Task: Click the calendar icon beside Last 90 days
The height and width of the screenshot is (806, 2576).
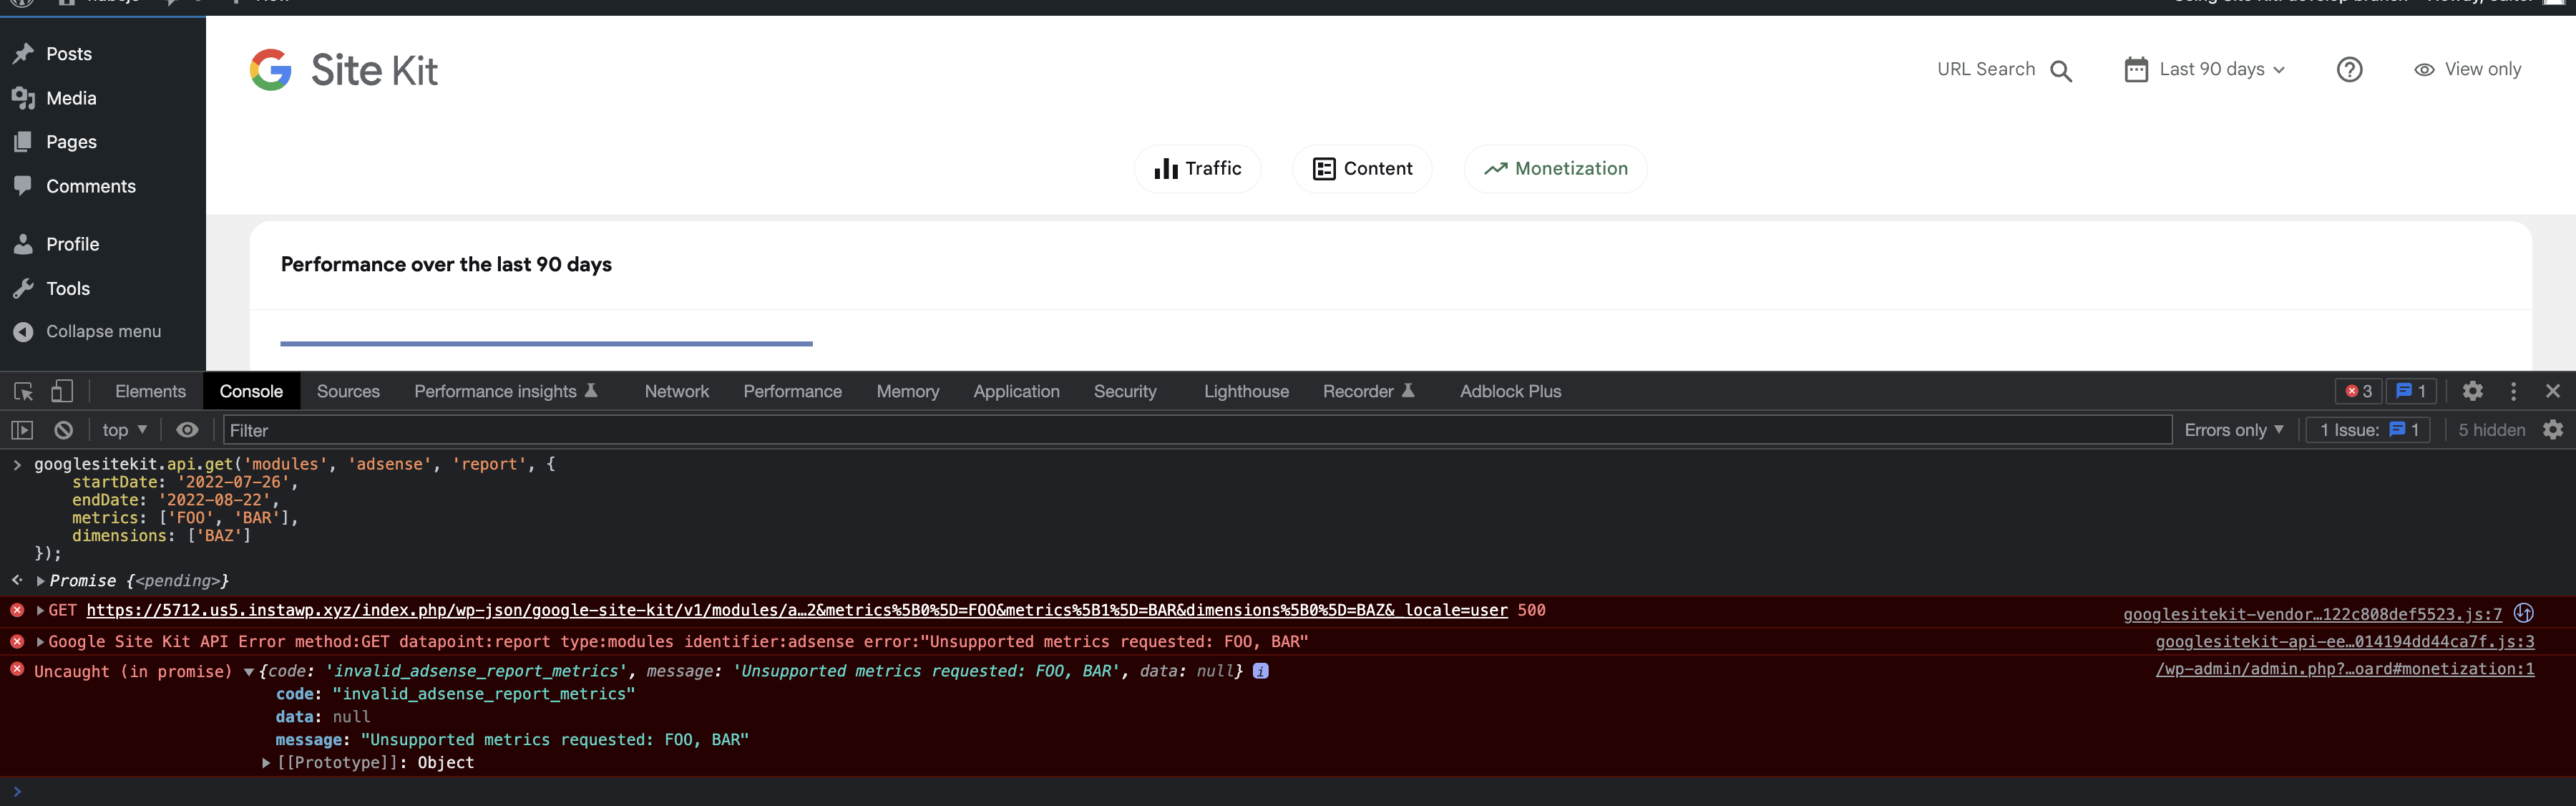Action: click(2136, 69)
